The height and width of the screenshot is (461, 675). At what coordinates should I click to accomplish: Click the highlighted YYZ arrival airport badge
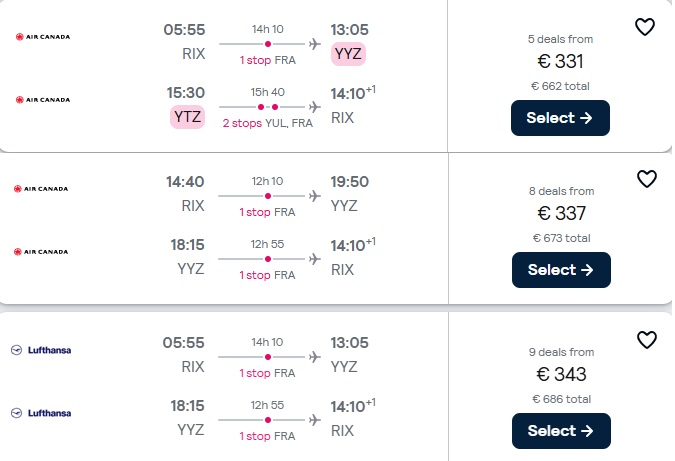coord(348,54)
